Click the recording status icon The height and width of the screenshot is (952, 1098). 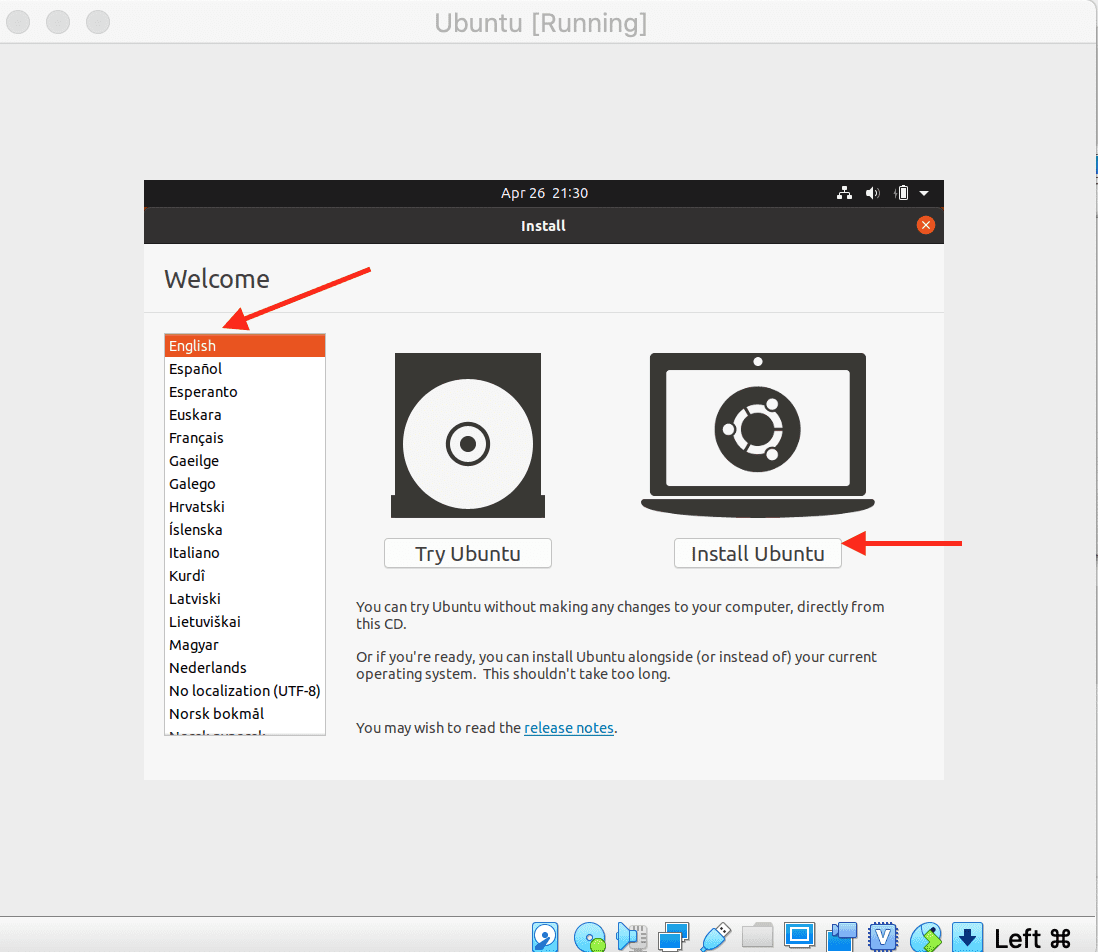(x=842, y=937)
